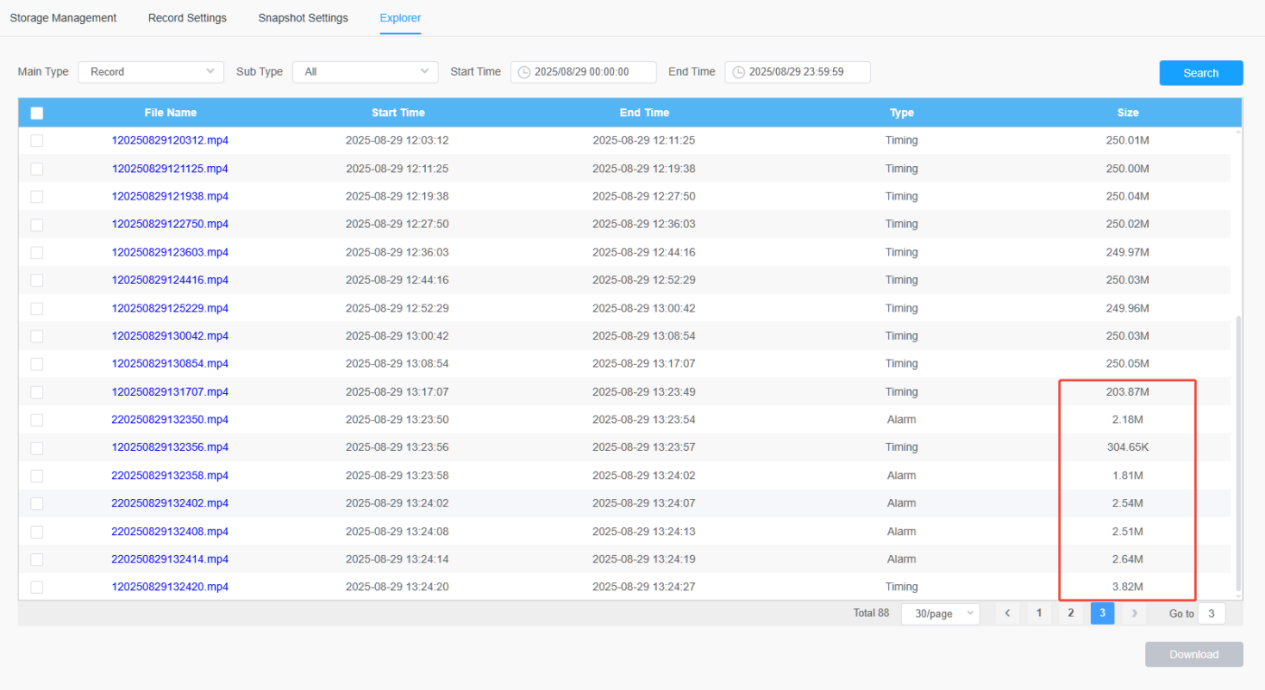The image size is (1265, 690).
Task: Click the Size column header
Action: coord(1128,113)
